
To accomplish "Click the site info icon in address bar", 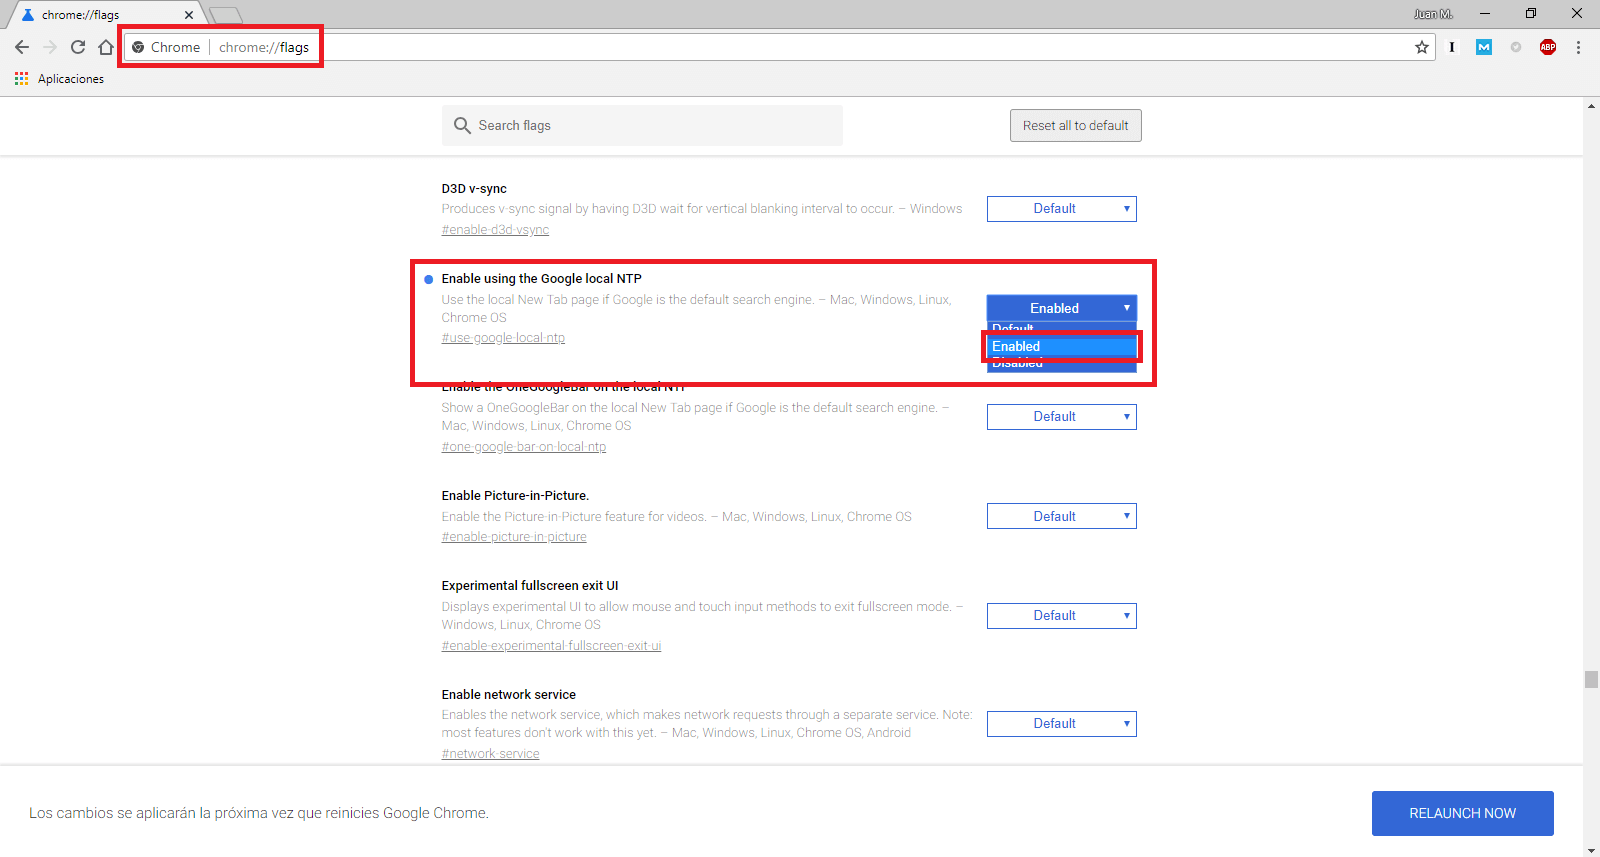I will 138,47.
